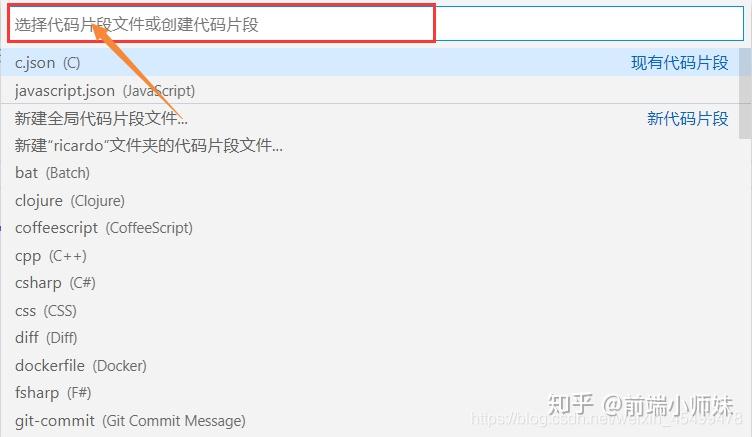Viewport: 752px width, 437px height.
Task: Select clojure (Clojure) from the list
Action: click(370, 201)
